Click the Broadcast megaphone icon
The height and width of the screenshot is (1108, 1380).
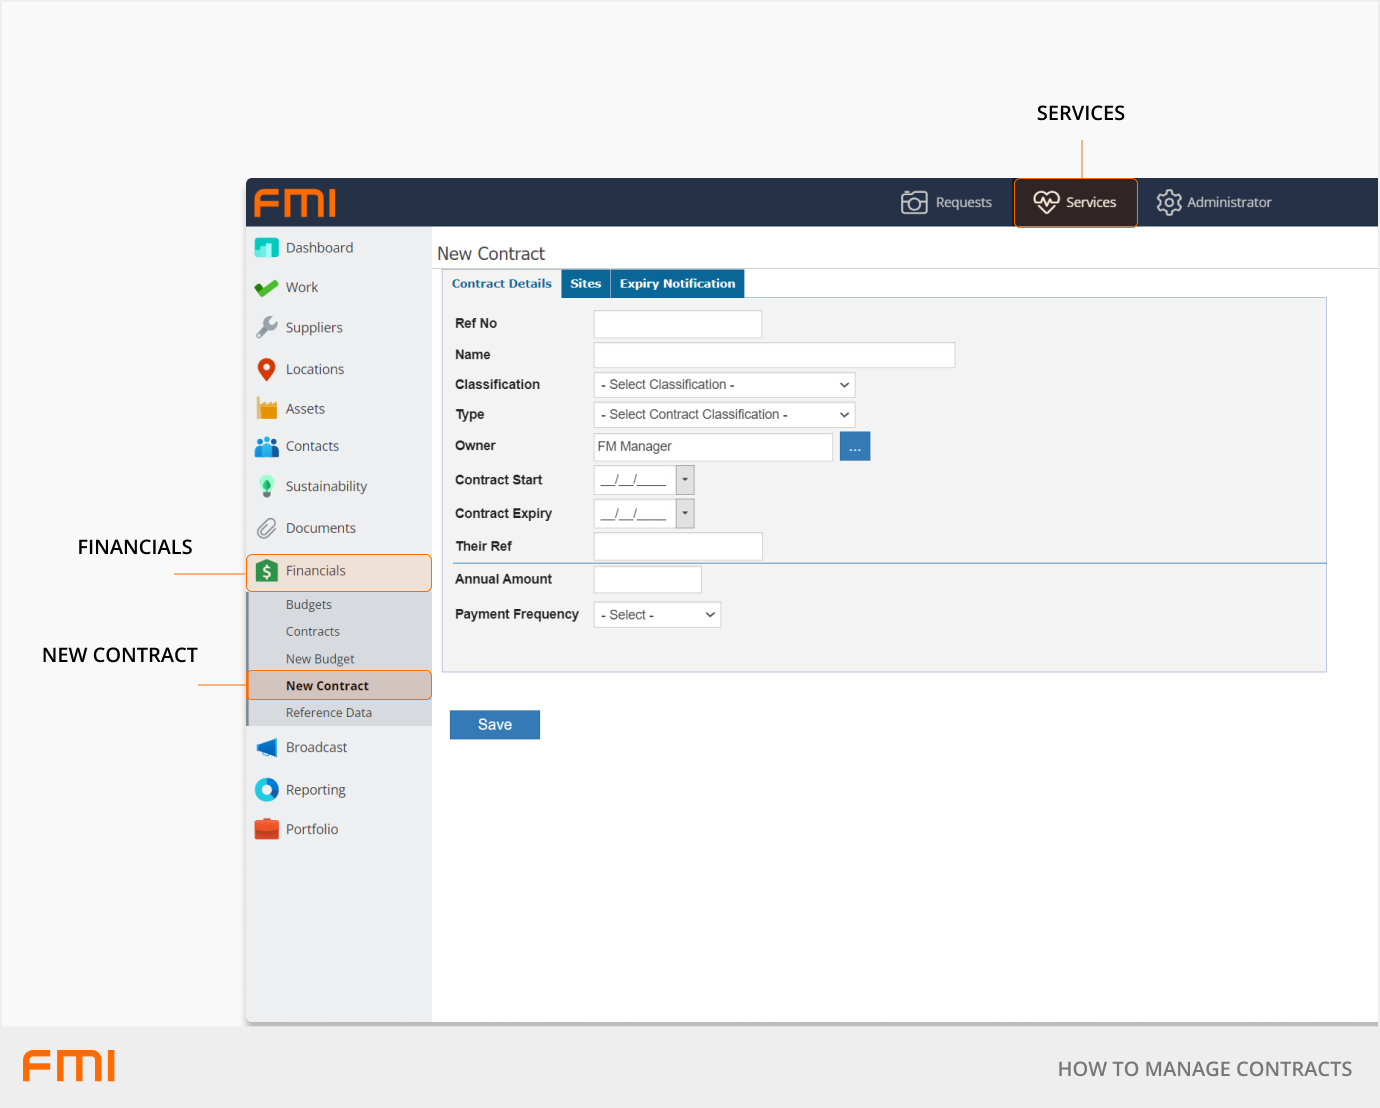coord(266,748)
